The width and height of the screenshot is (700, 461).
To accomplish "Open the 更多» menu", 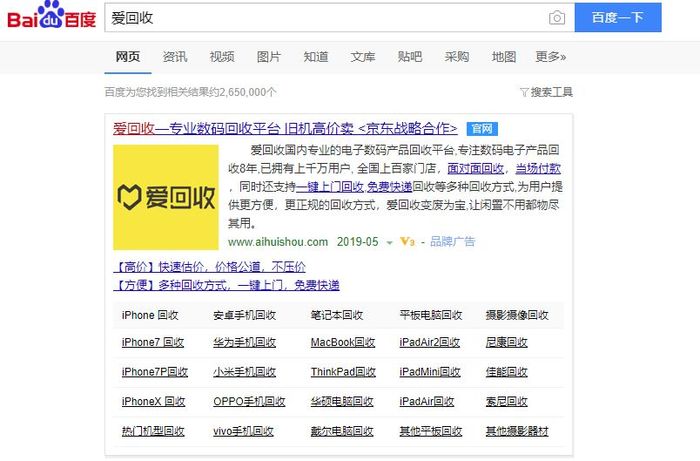I will (x=550, y=57).
